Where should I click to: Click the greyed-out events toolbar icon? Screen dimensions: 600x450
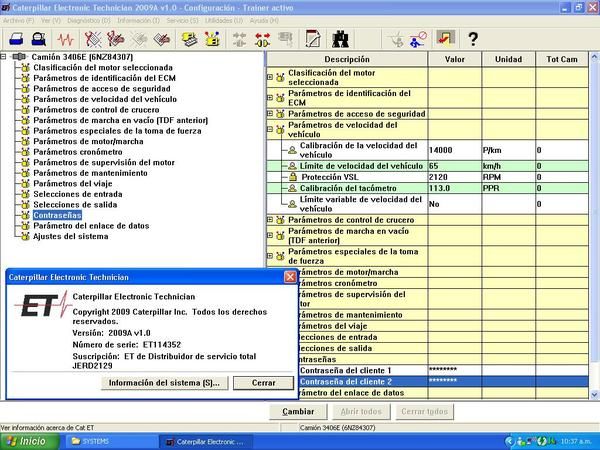(139, 39)
